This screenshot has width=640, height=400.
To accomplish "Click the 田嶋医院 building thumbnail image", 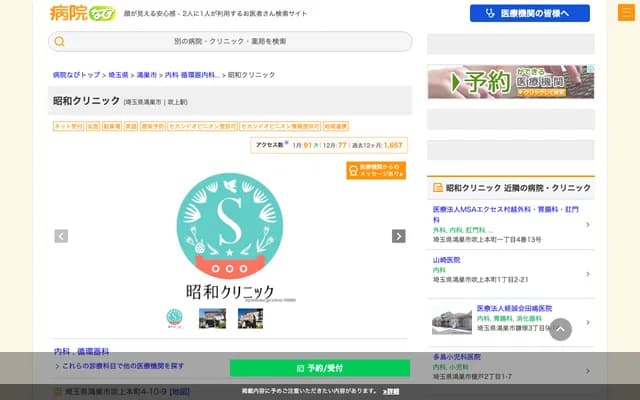I will [x=452, y=322].
